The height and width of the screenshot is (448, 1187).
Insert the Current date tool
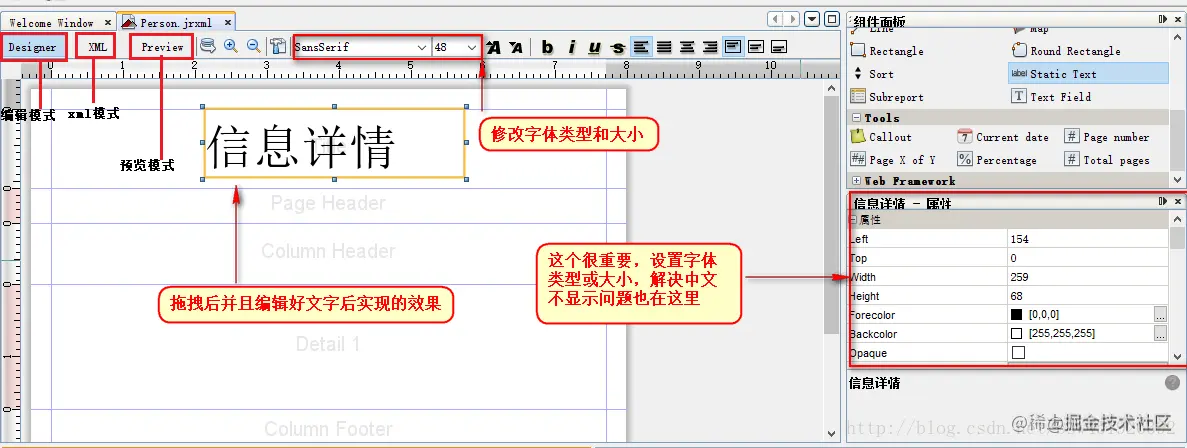[1003, 137]
